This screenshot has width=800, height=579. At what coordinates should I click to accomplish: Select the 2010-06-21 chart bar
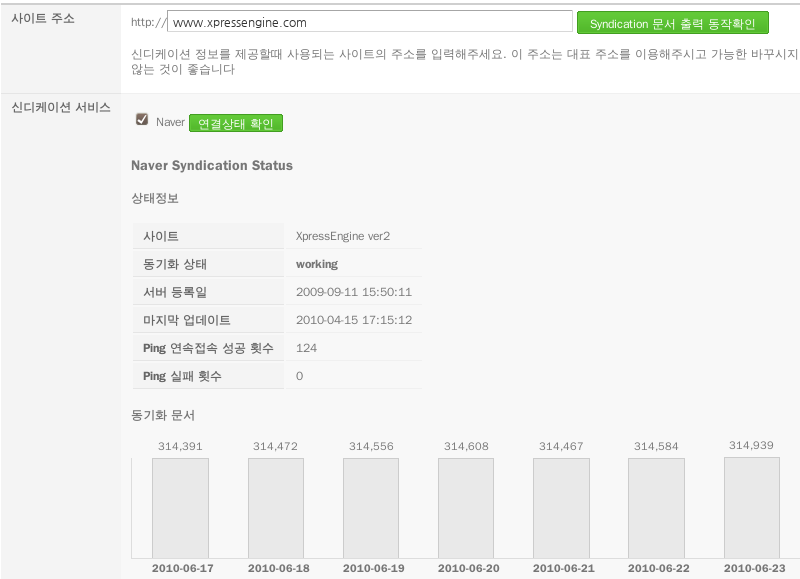(x=561, y=507)
